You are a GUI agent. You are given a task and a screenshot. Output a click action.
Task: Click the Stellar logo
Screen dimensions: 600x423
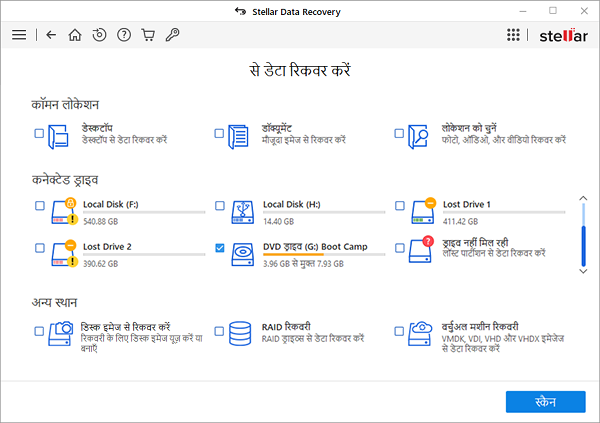pos(563,36)
